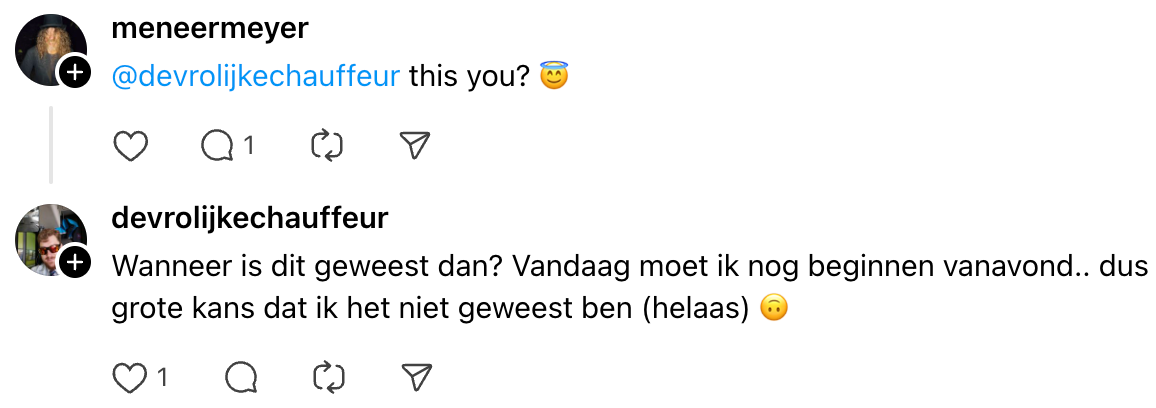The width and height of the screenshot is (1156, 408).
Task: Share devrolijkechauffeur's reply with the paper plane icon
Action: pos(414,377)
